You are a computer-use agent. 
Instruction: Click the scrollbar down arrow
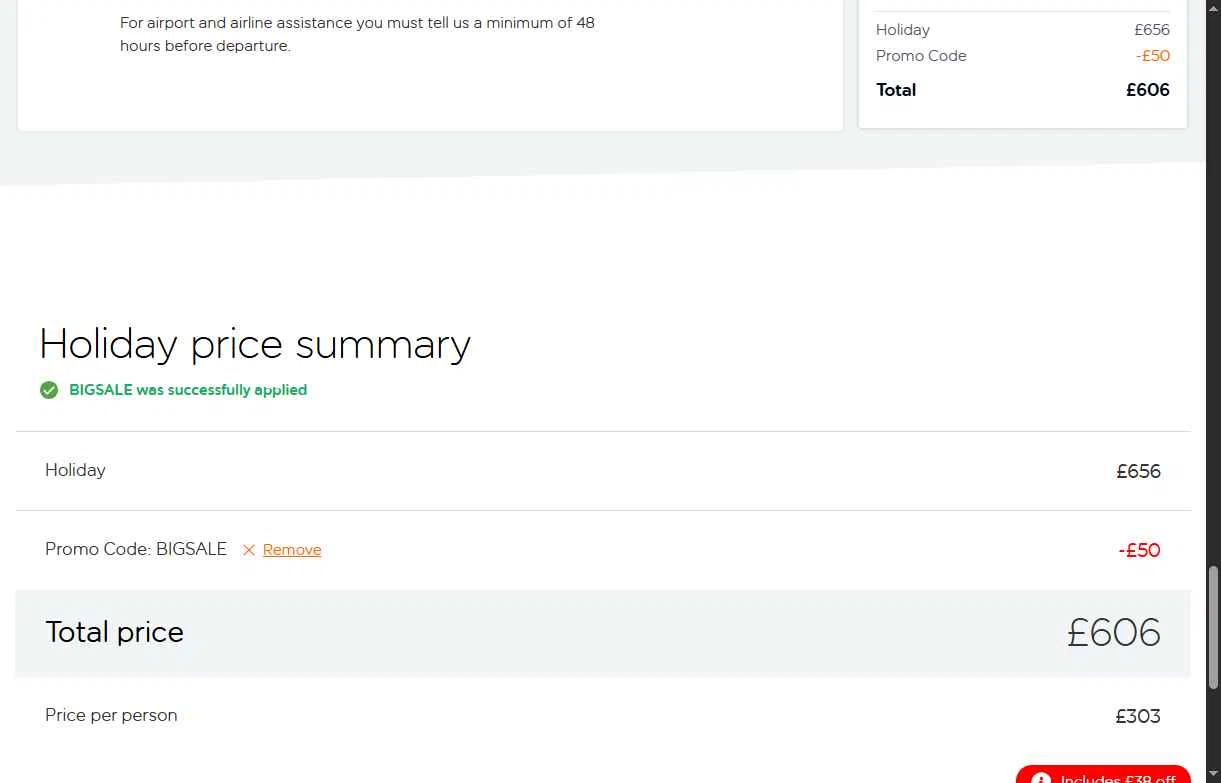tap(1214, 774)
